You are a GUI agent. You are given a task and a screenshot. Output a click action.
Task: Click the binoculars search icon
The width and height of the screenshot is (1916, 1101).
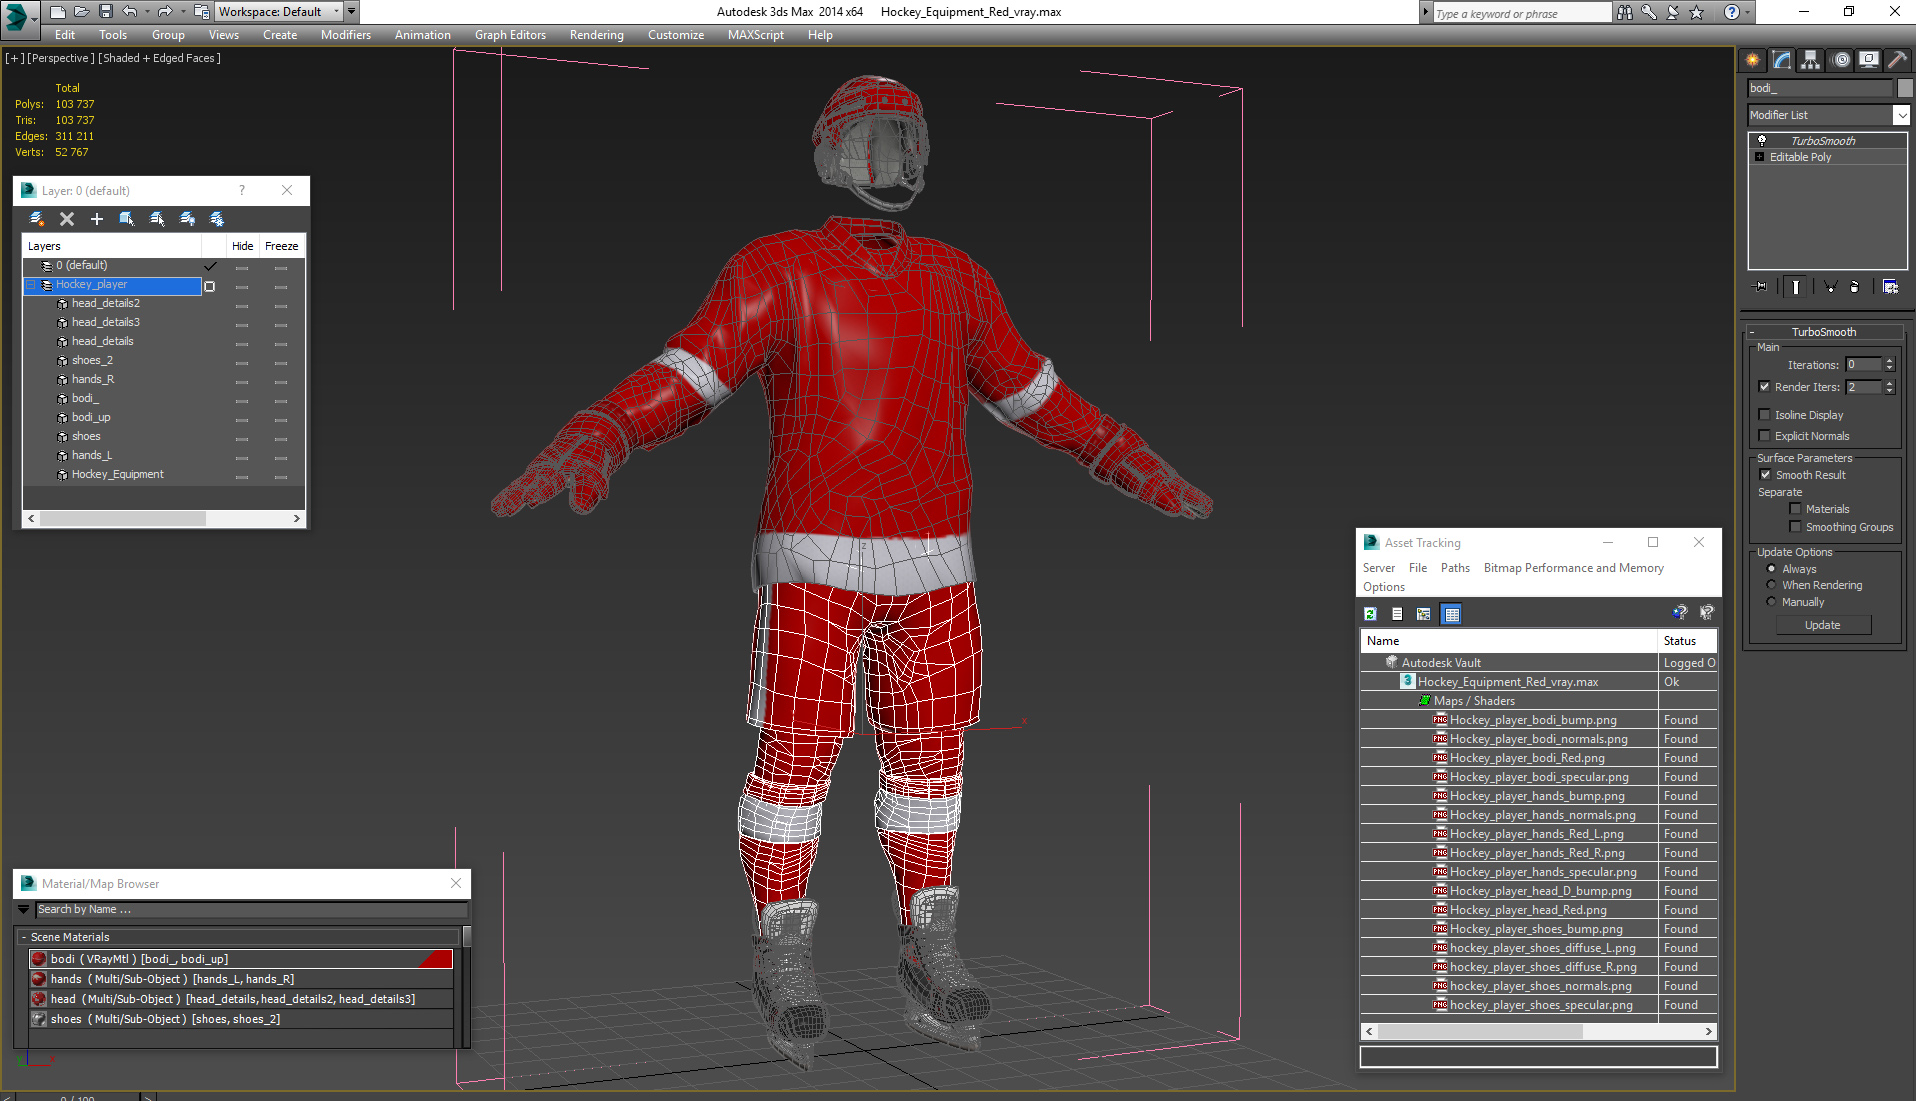(1625, 12)
